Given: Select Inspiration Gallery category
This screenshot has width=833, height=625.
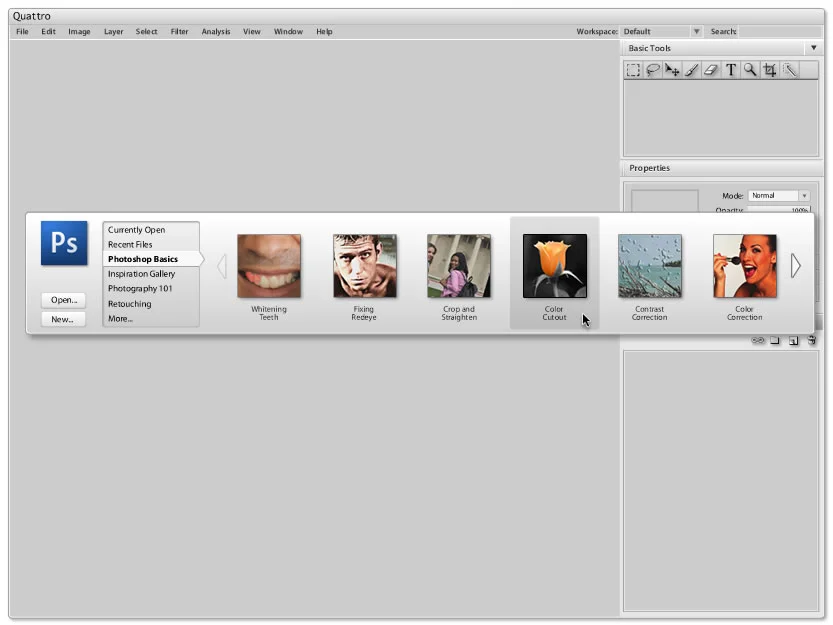Looking at the screenshot, I should coord(151,274).
